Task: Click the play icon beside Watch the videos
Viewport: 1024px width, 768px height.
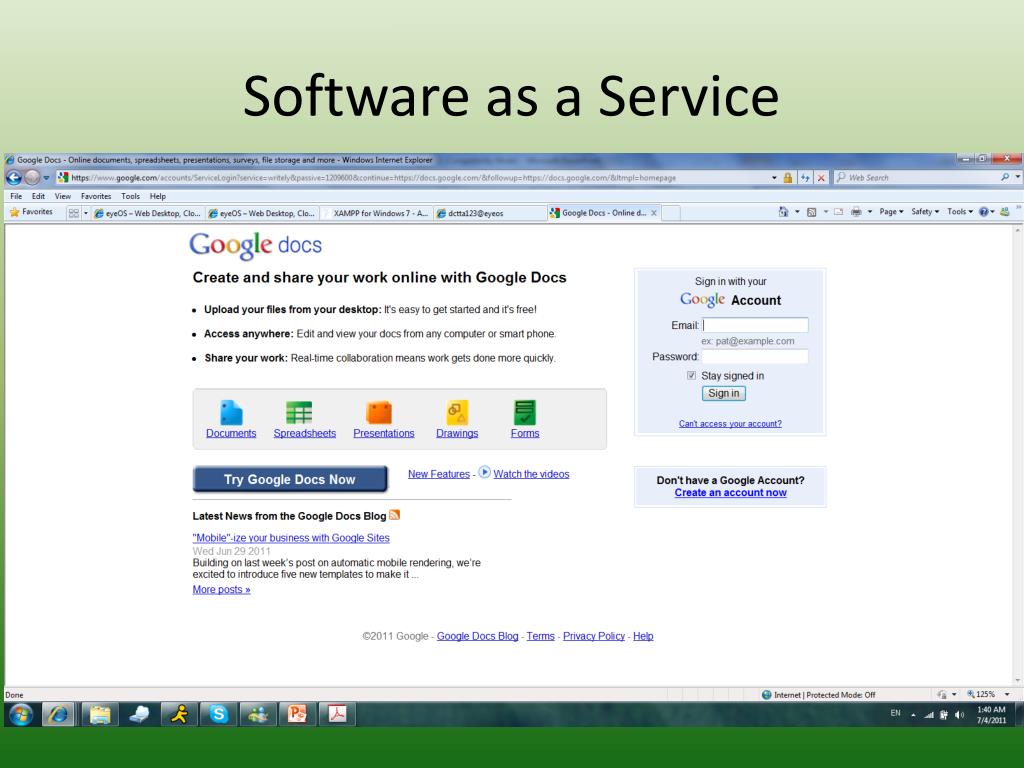Action: point(485,472)
